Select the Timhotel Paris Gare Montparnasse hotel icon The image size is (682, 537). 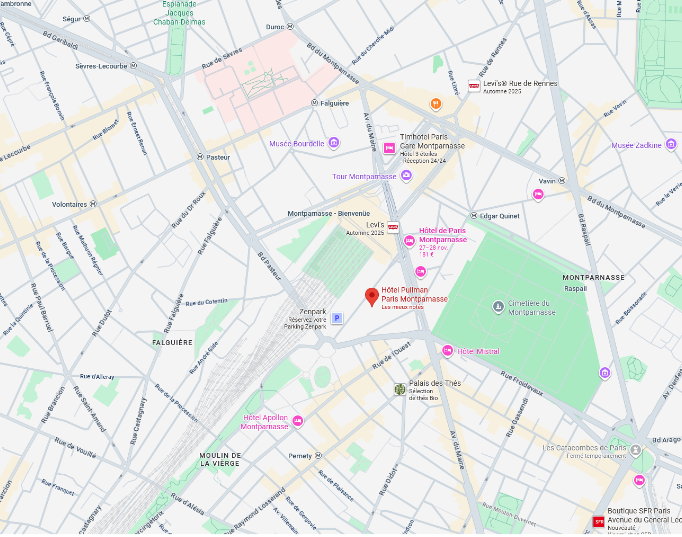click(x=389, y=149)
